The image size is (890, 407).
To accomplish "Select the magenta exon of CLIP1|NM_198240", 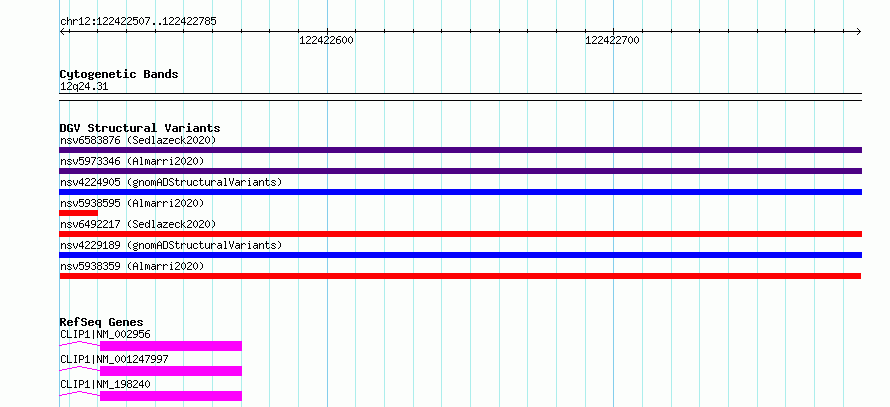I will pos(171,396).
